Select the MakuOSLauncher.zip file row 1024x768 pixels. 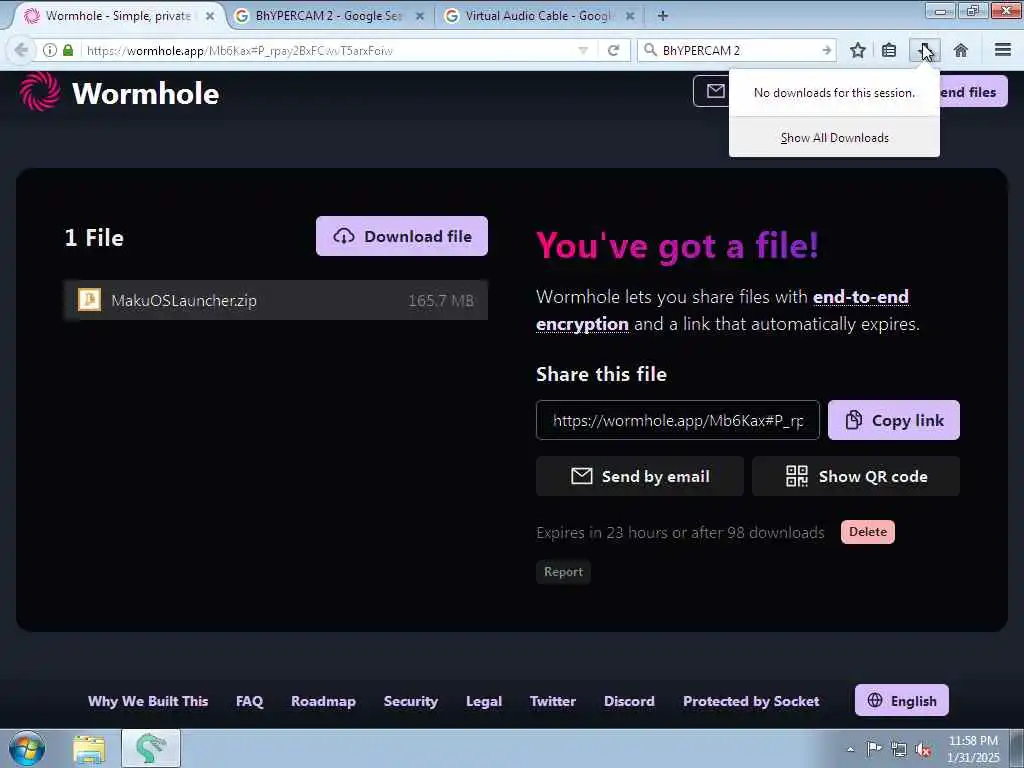point(276,300)
